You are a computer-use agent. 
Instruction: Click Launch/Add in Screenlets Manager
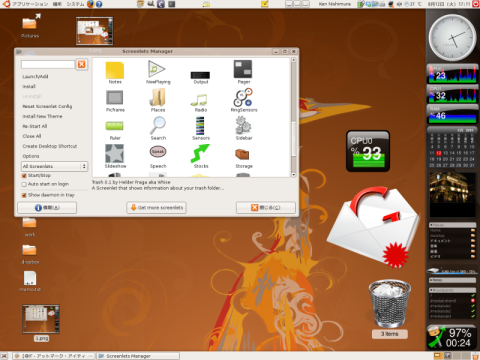click(x=35, y=77)
